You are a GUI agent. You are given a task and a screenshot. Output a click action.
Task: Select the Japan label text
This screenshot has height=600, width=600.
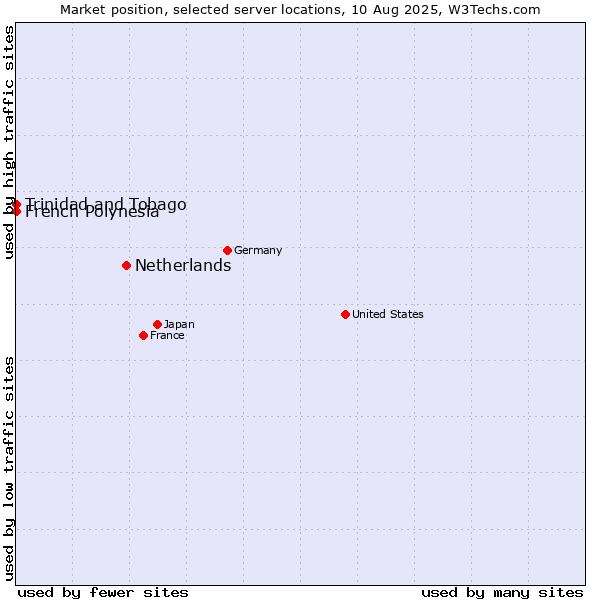pyautogui.click(x=179, y=324)
